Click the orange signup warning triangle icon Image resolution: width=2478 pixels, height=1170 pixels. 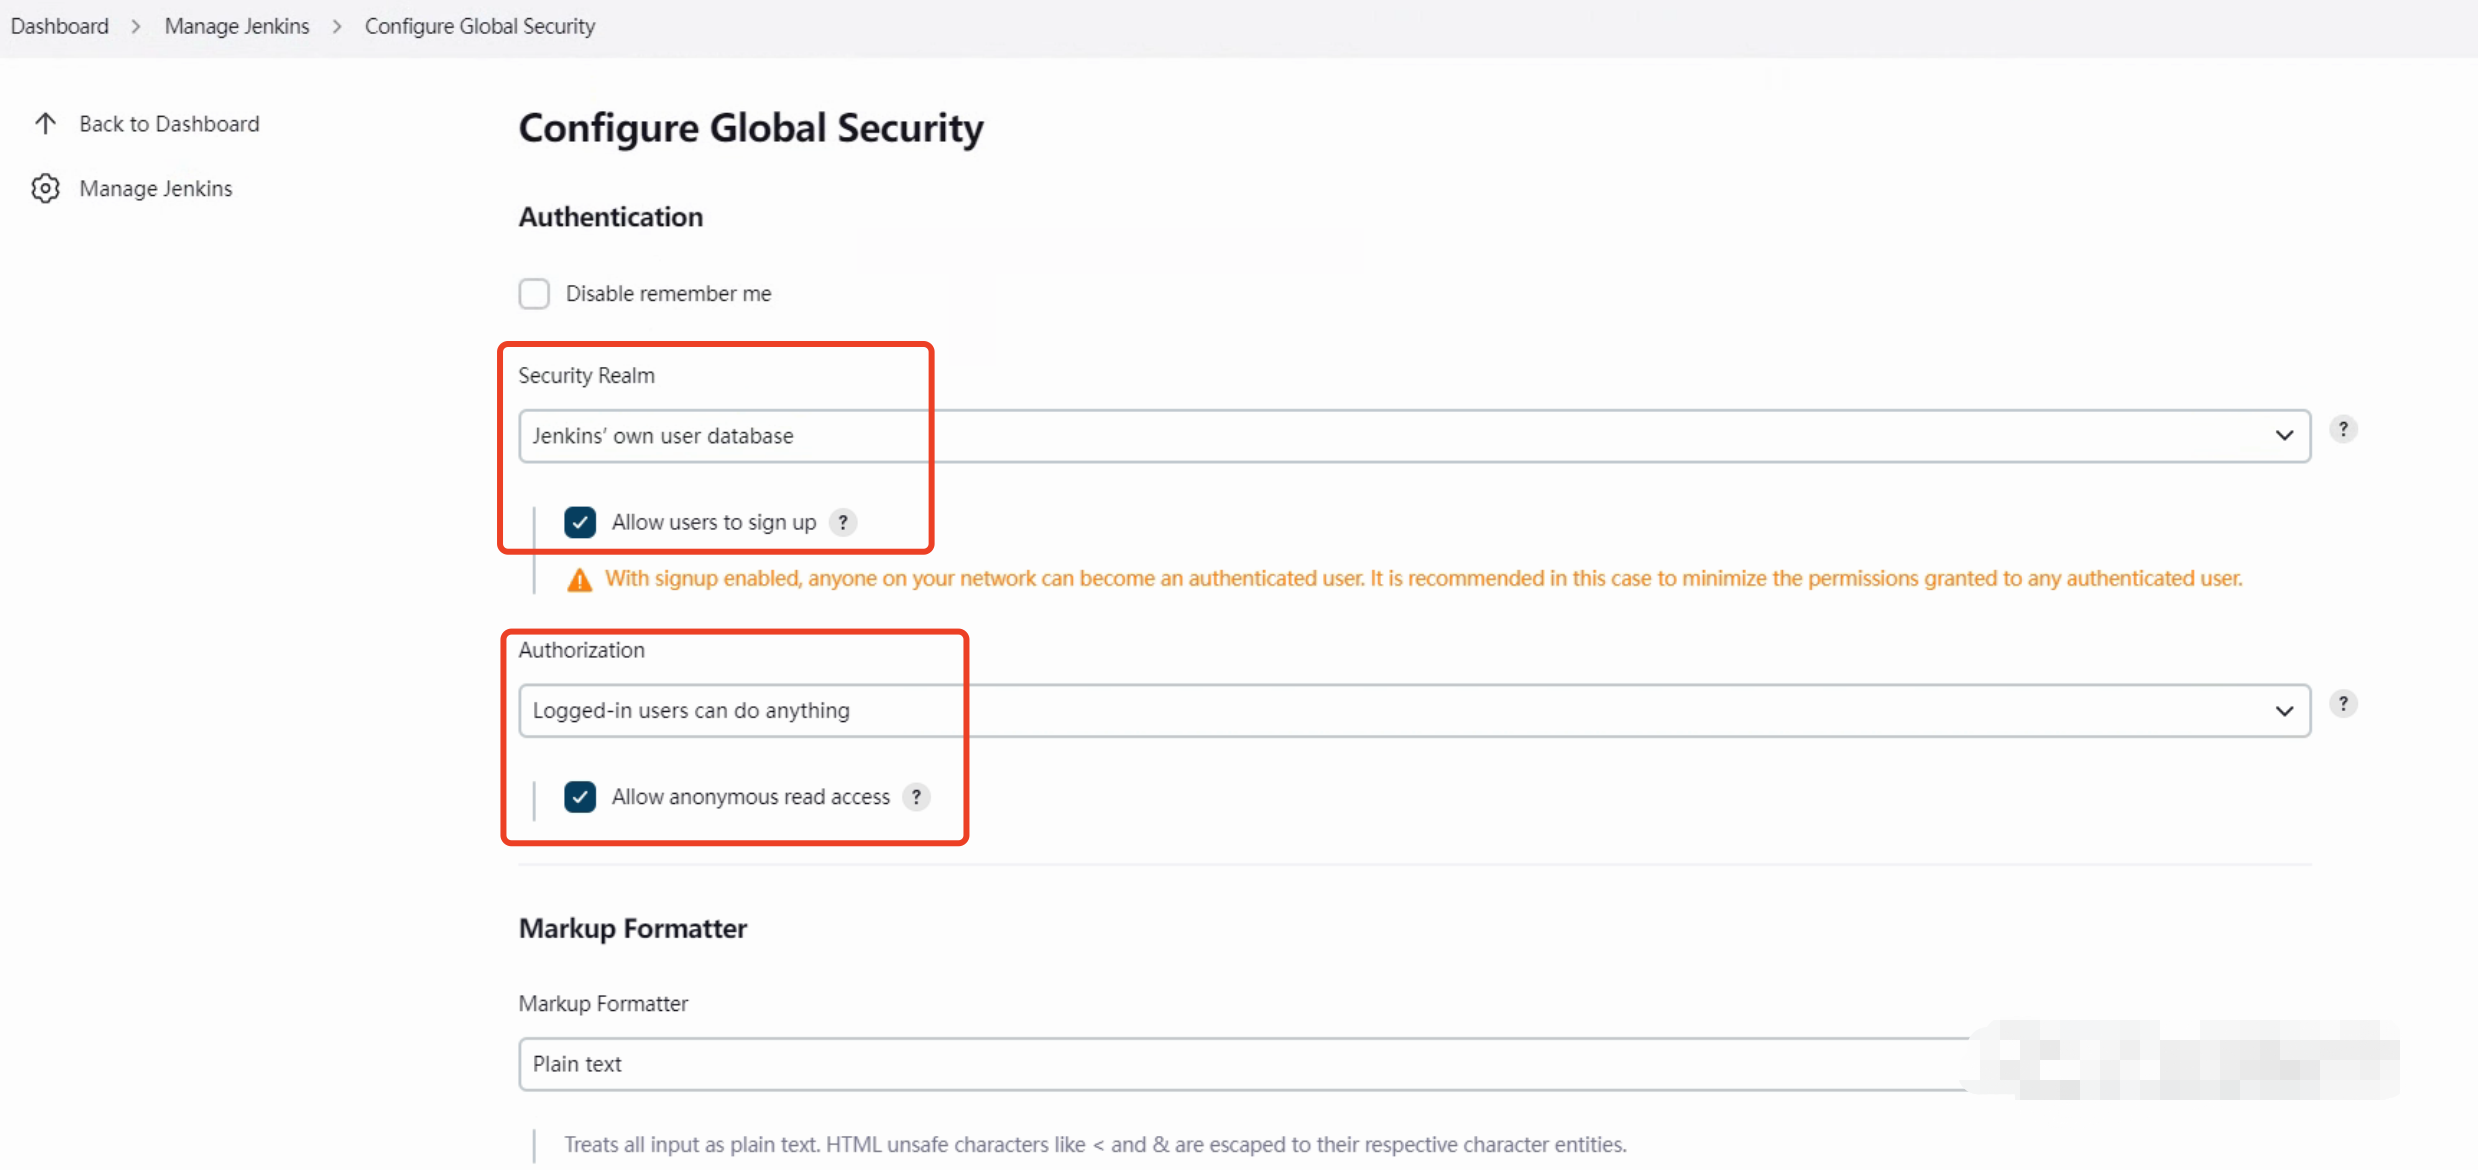click(579, 580)
